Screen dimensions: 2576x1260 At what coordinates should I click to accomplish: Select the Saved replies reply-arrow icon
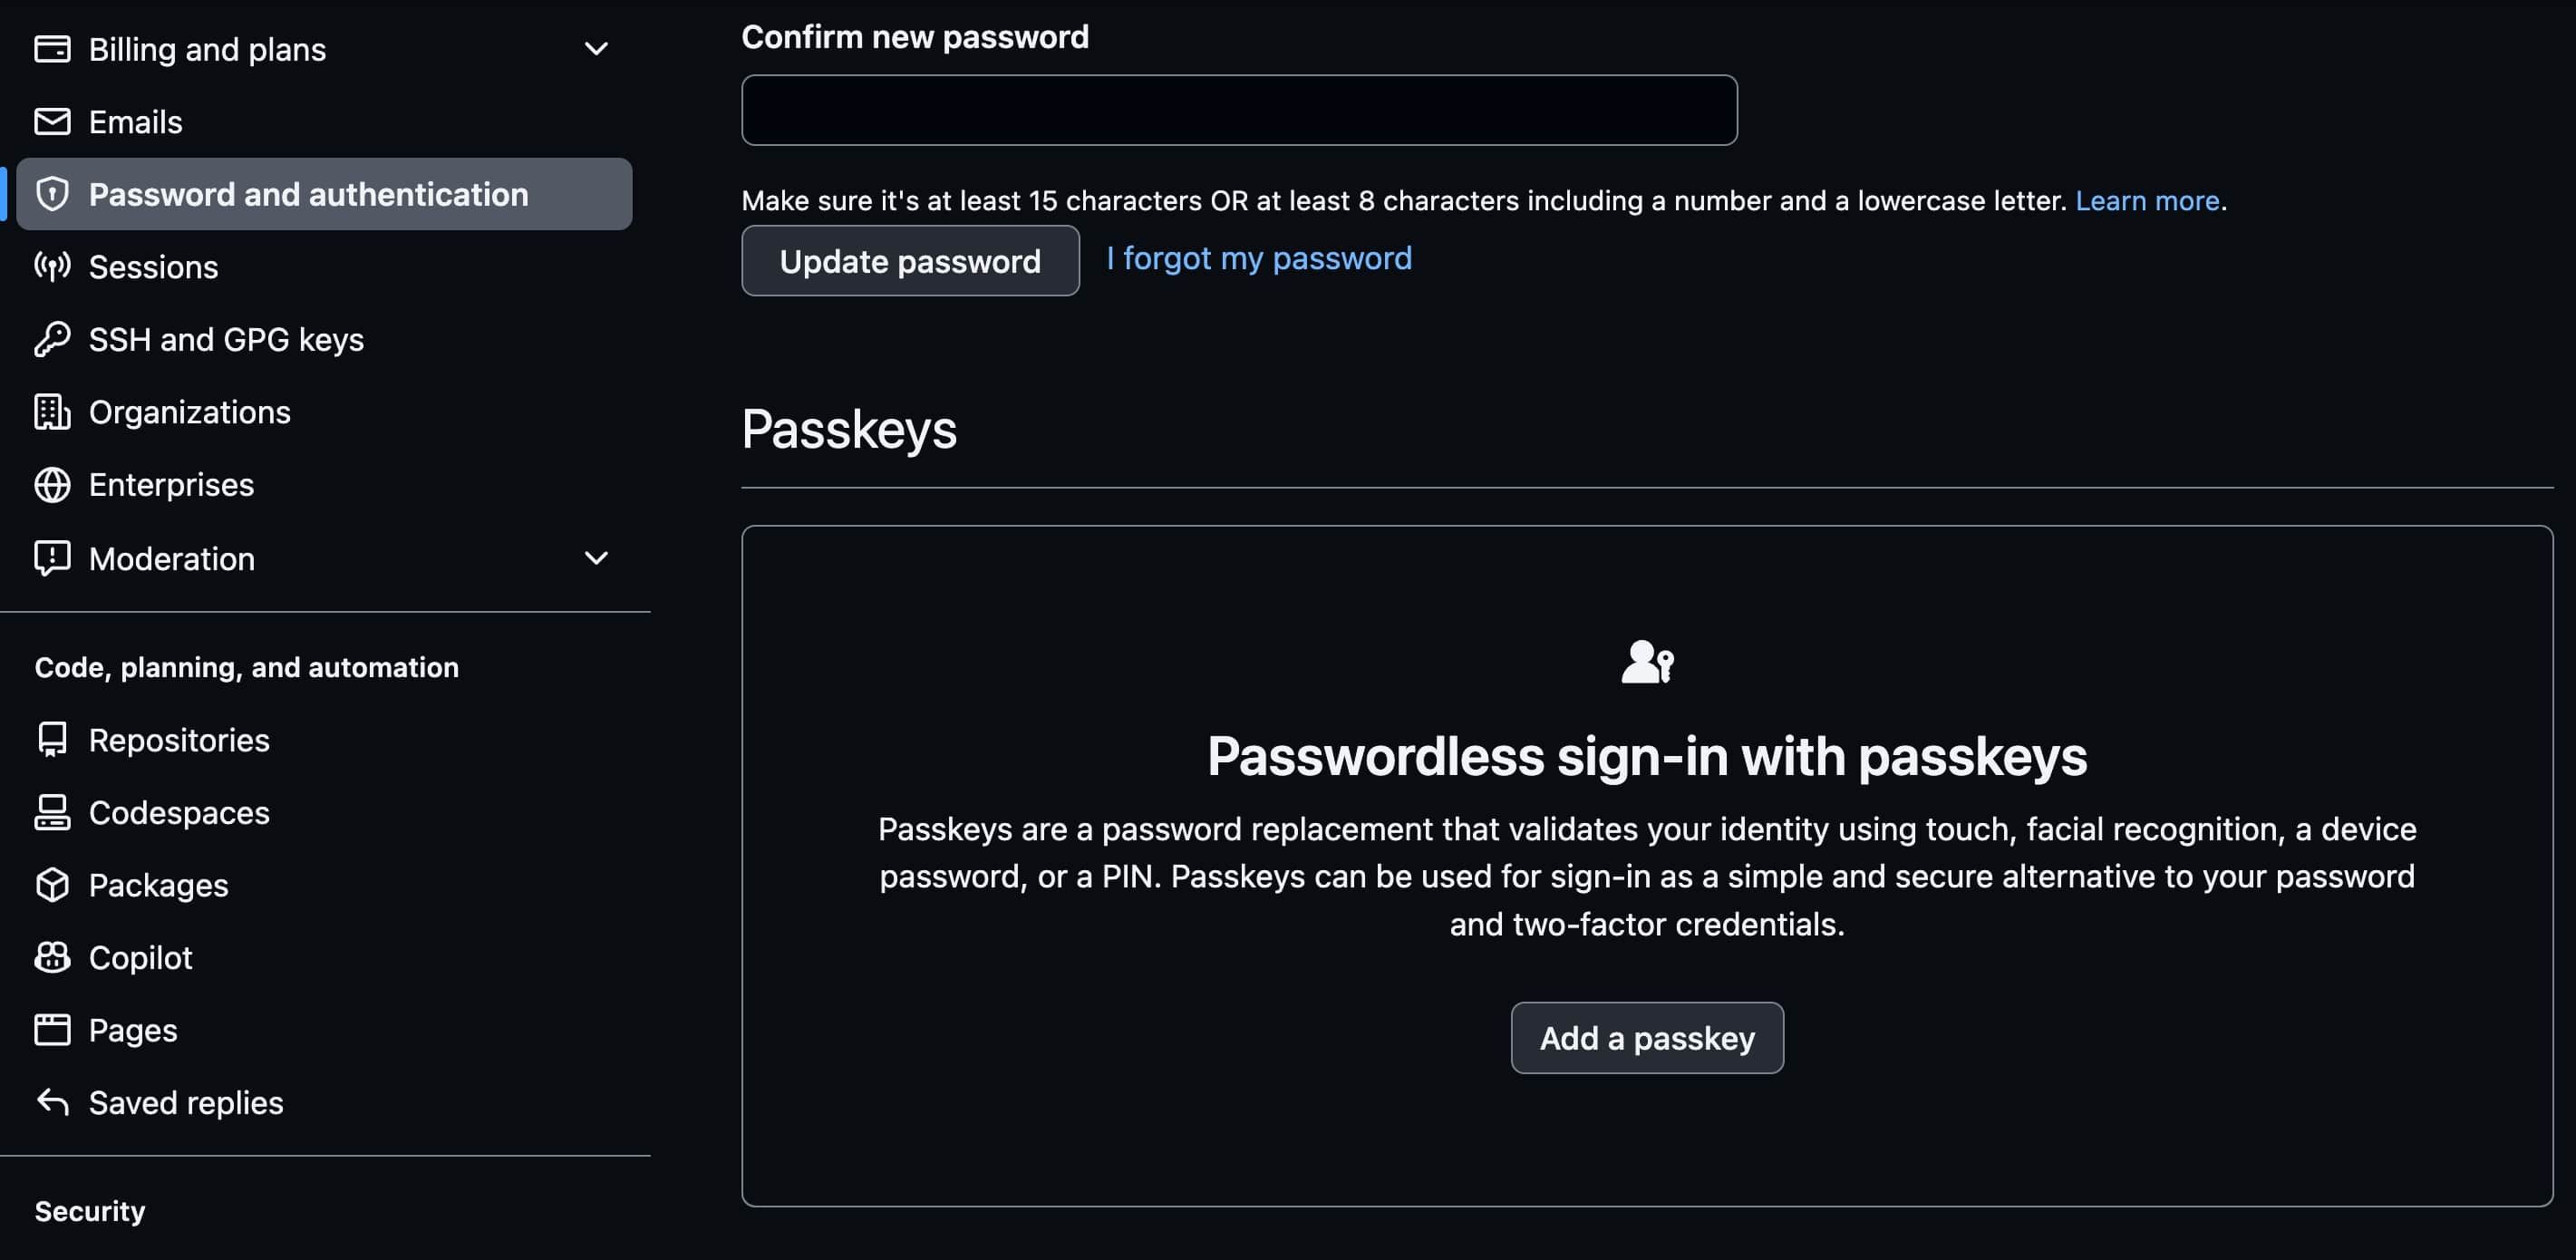(52, 1102)
